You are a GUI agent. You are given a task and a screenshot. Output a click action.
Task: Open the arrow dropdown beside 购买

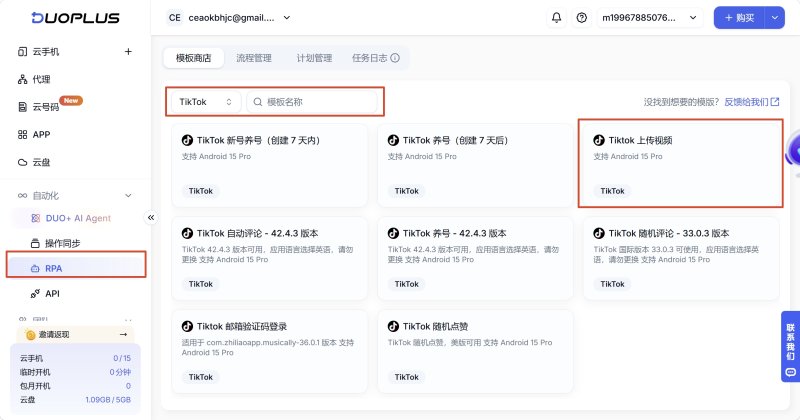(774, 18)
